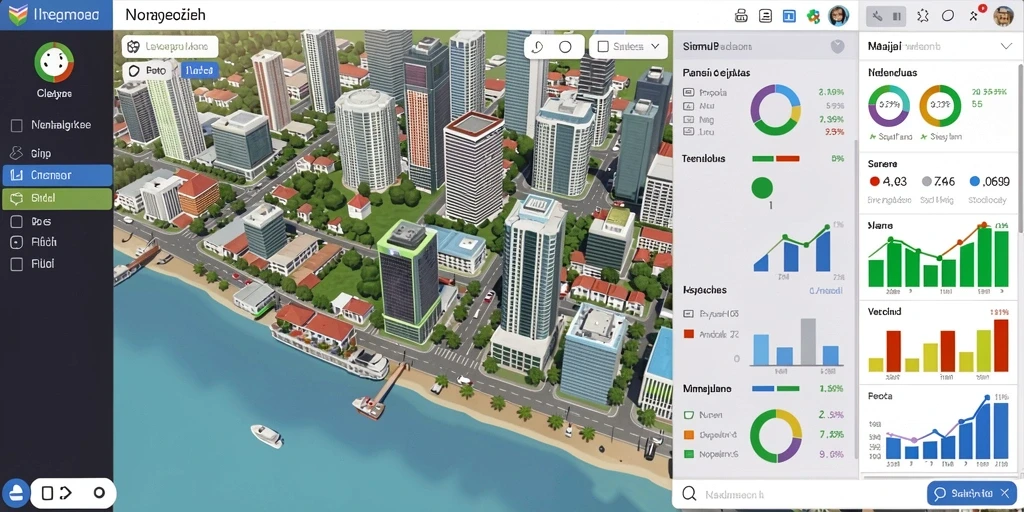Select the Cnemeor item in the sidebar
Screen dimensions: 1024x512
57,175
